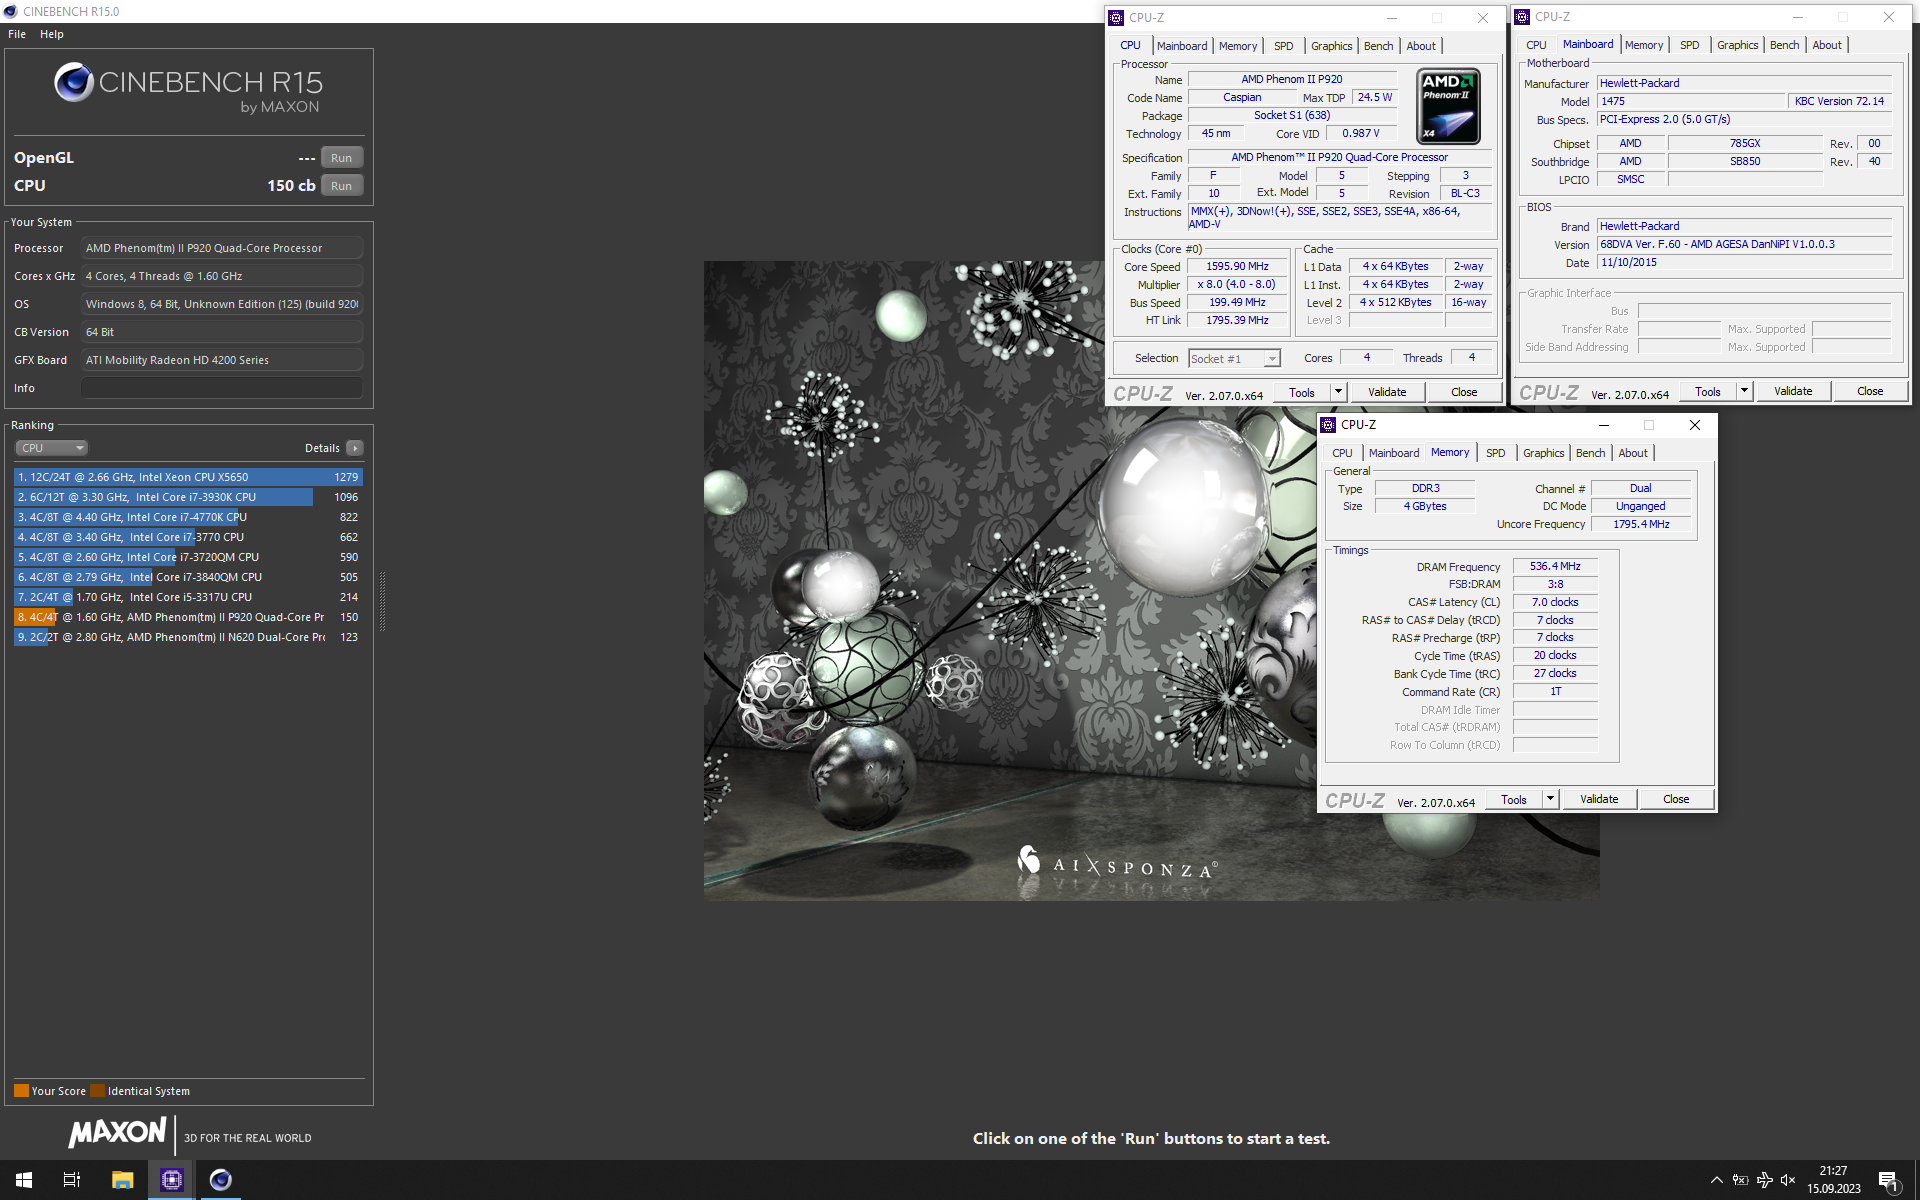
Task: Expand Tools dropdown arrow in CPU-Z CPU window
Action: click(1338, 392)
